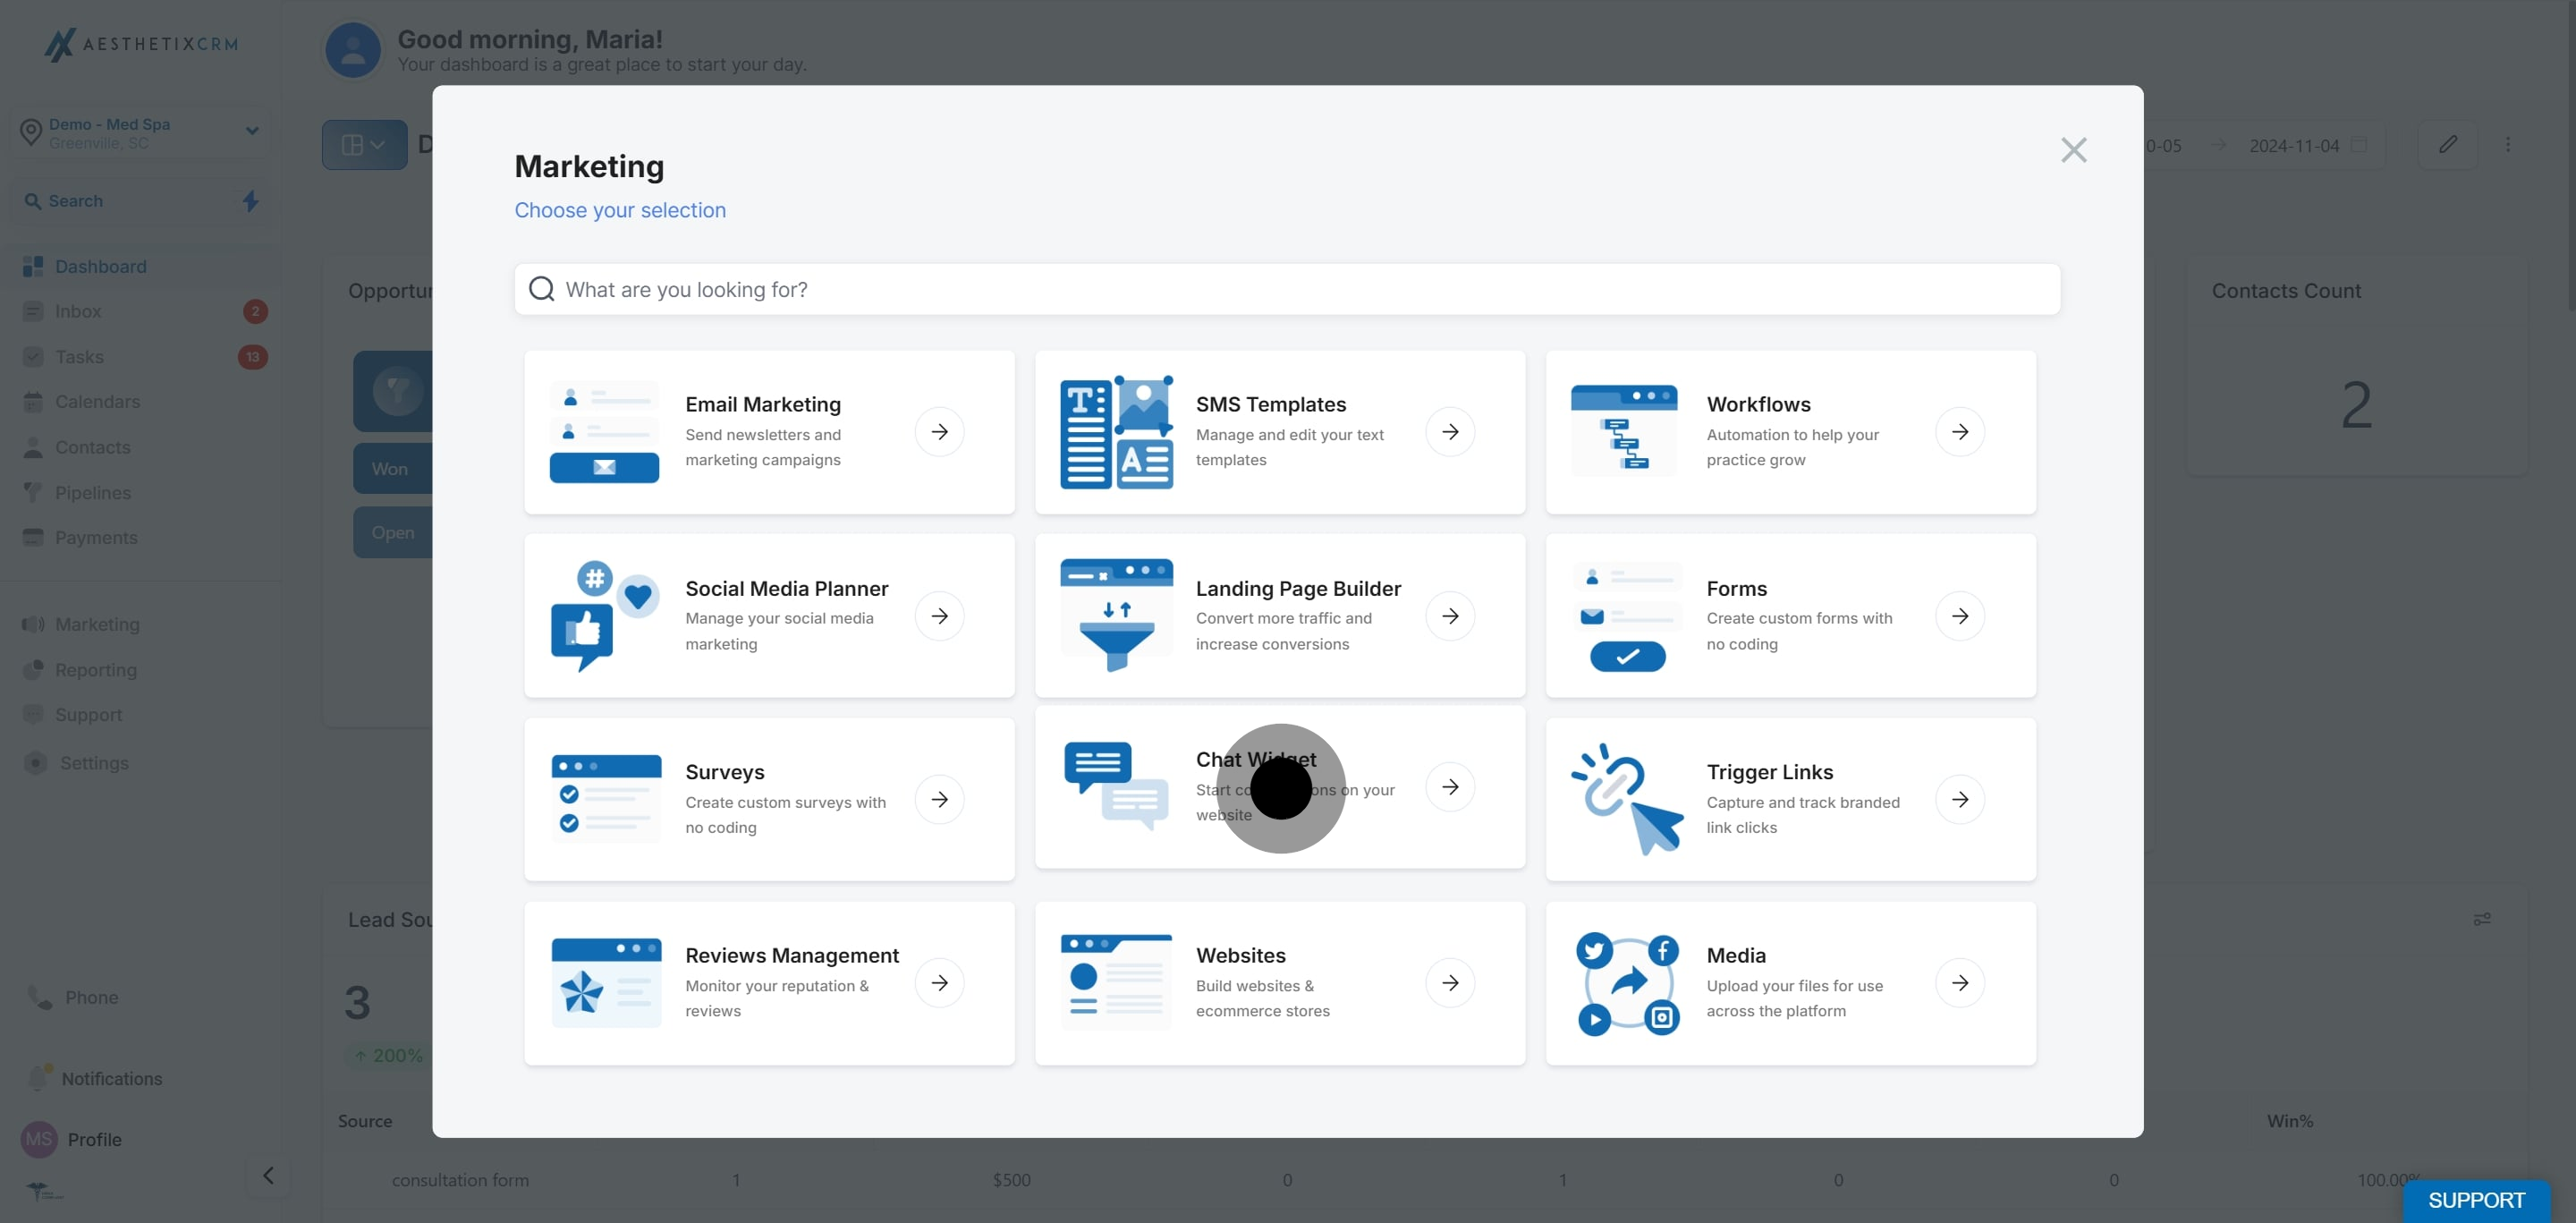Click the lightning bolt quick actions icon
The width and height of the screenshot is (2576, 1223).
click(250, 201)
